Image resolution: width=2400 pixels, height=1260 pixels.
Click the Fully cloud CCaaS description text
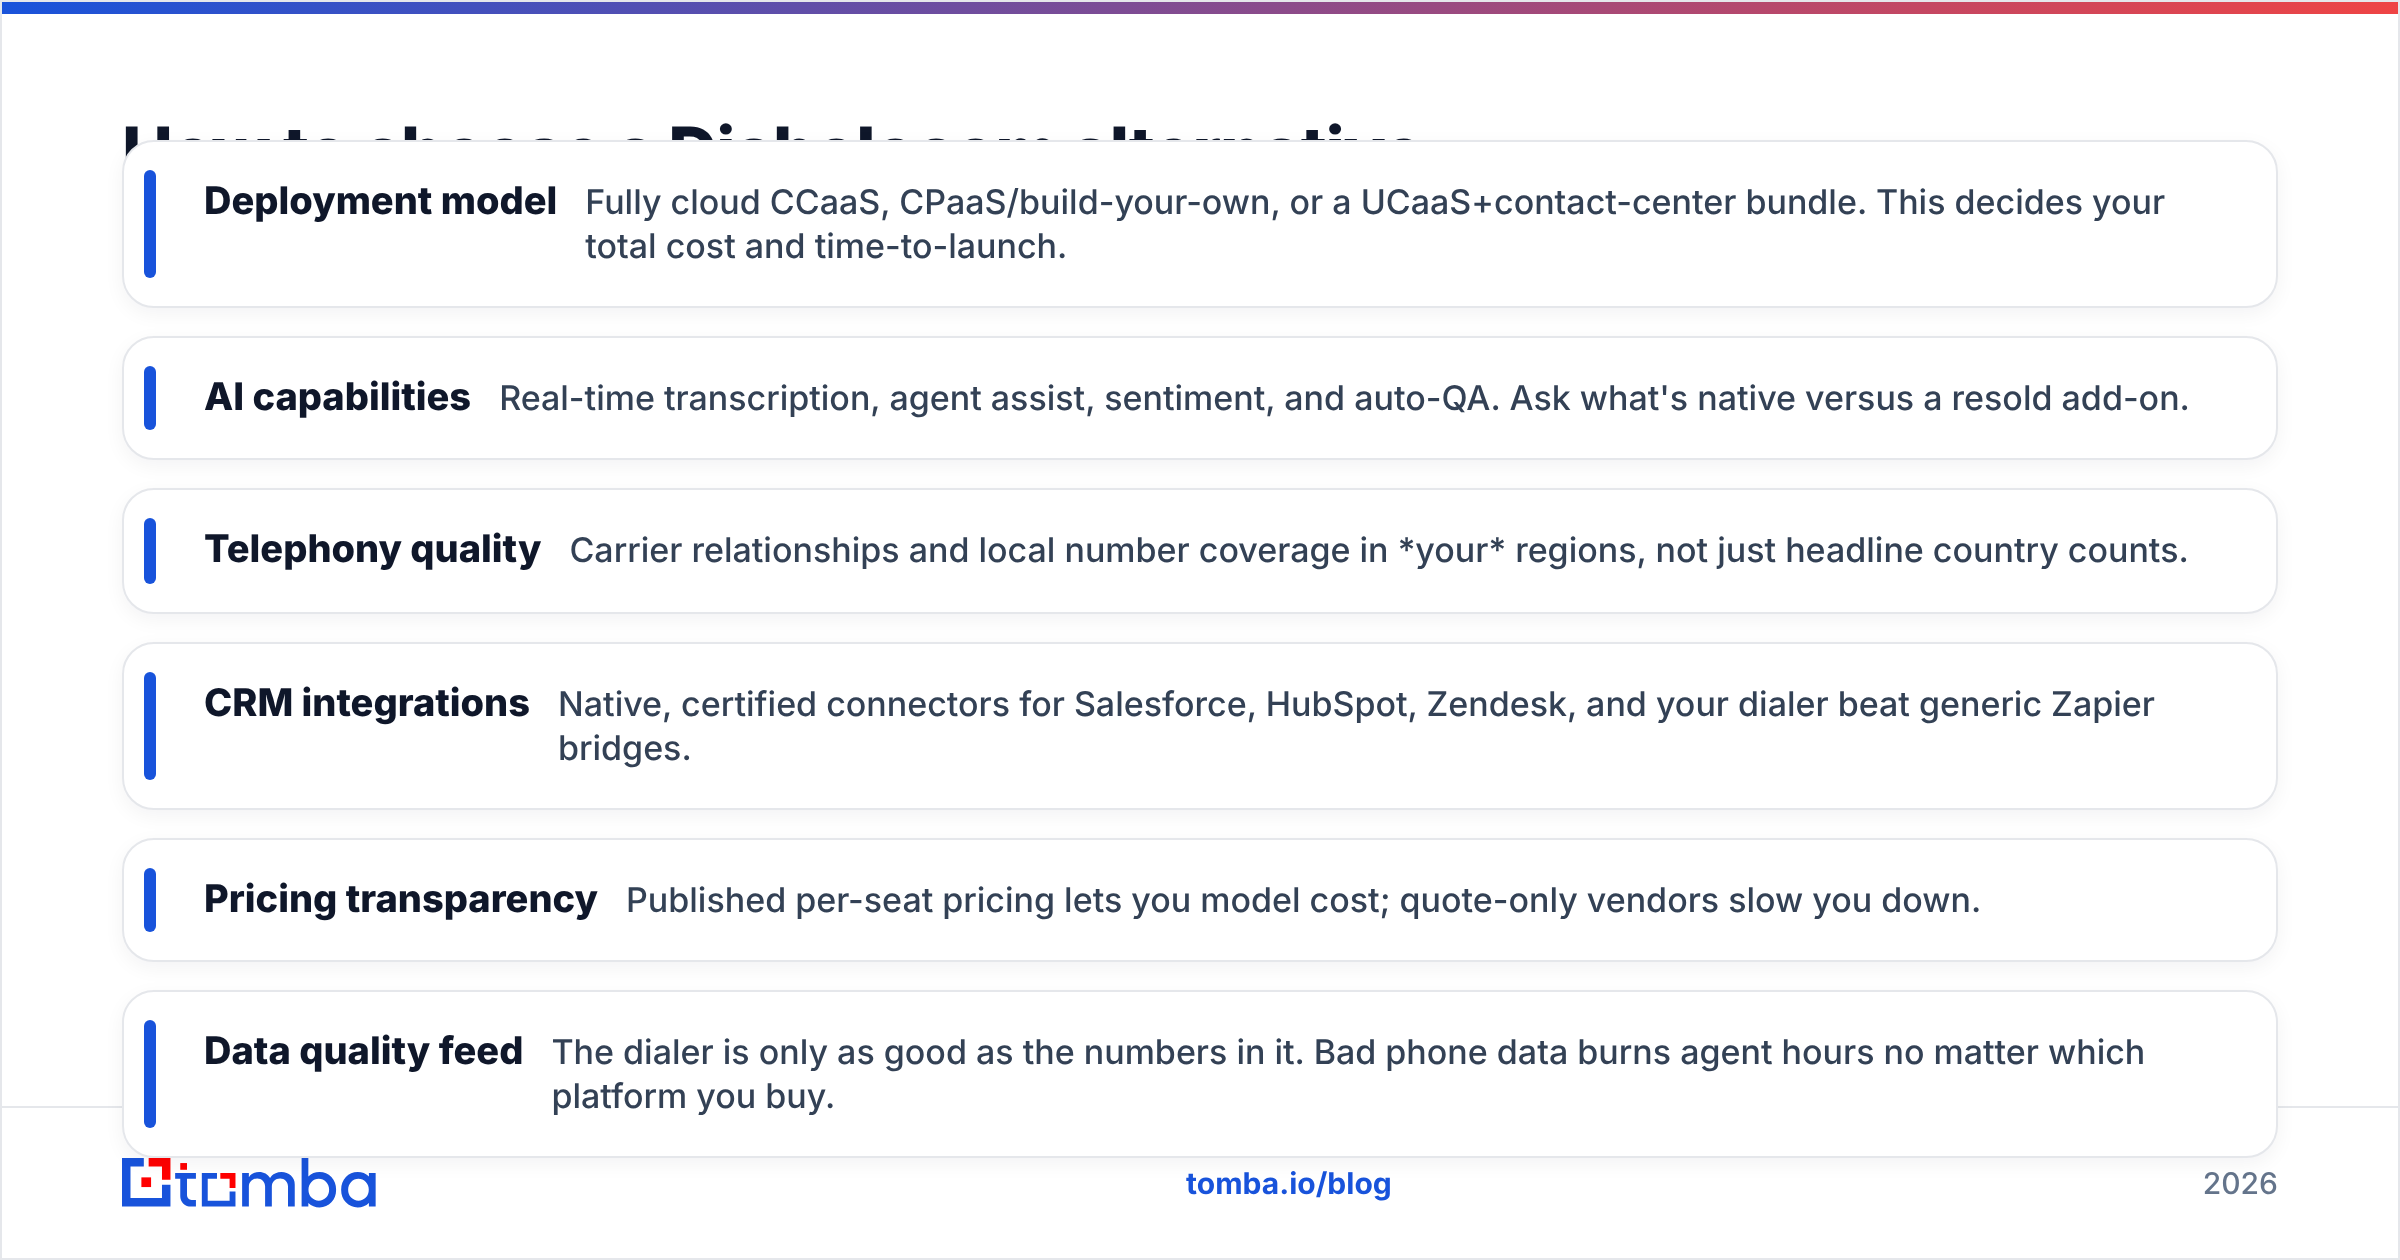click(x=1375, y=224)
